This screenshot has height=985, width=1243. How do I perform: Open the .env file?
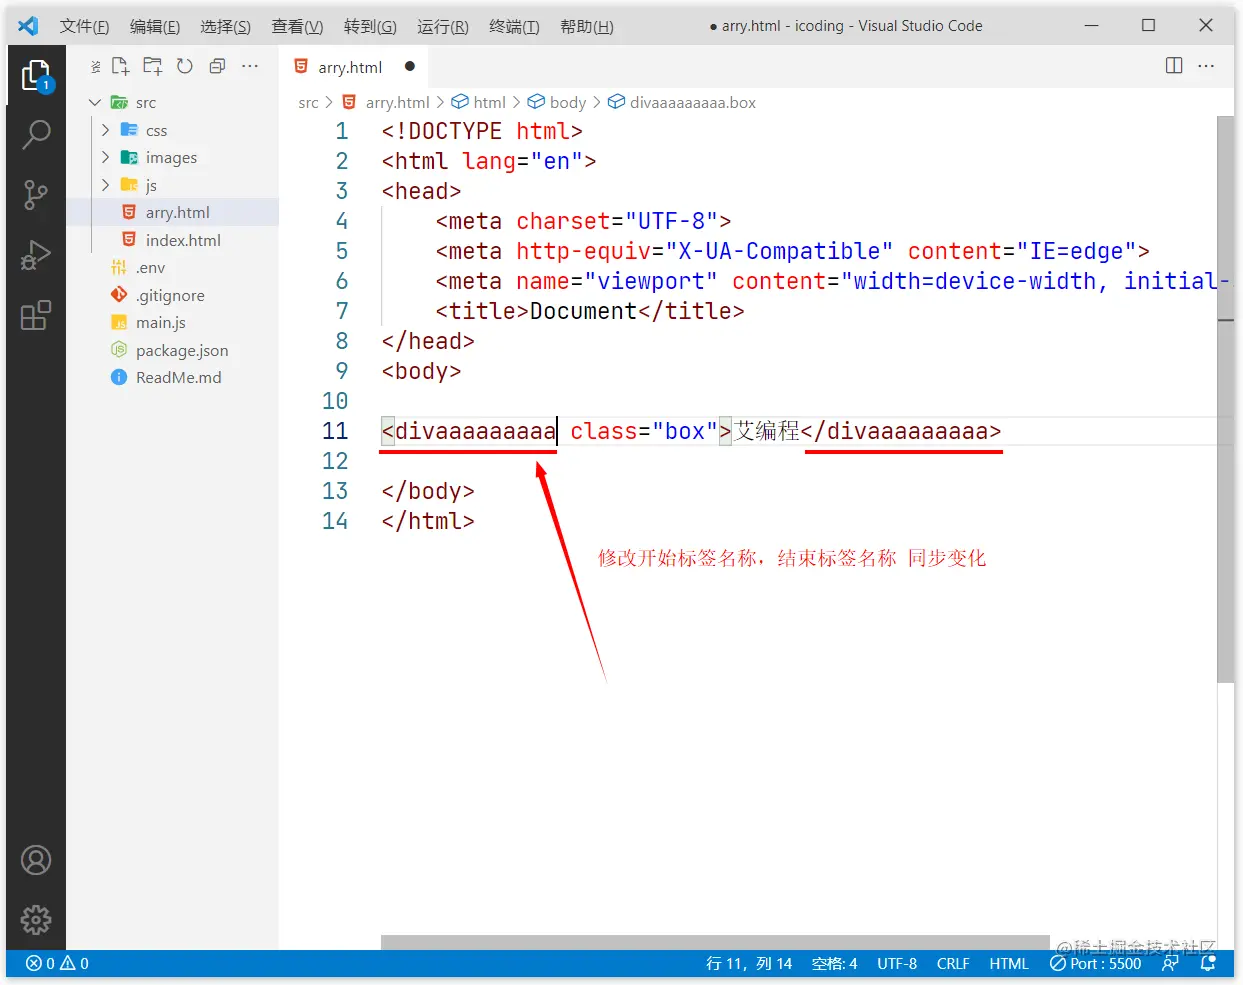[172, 267]
